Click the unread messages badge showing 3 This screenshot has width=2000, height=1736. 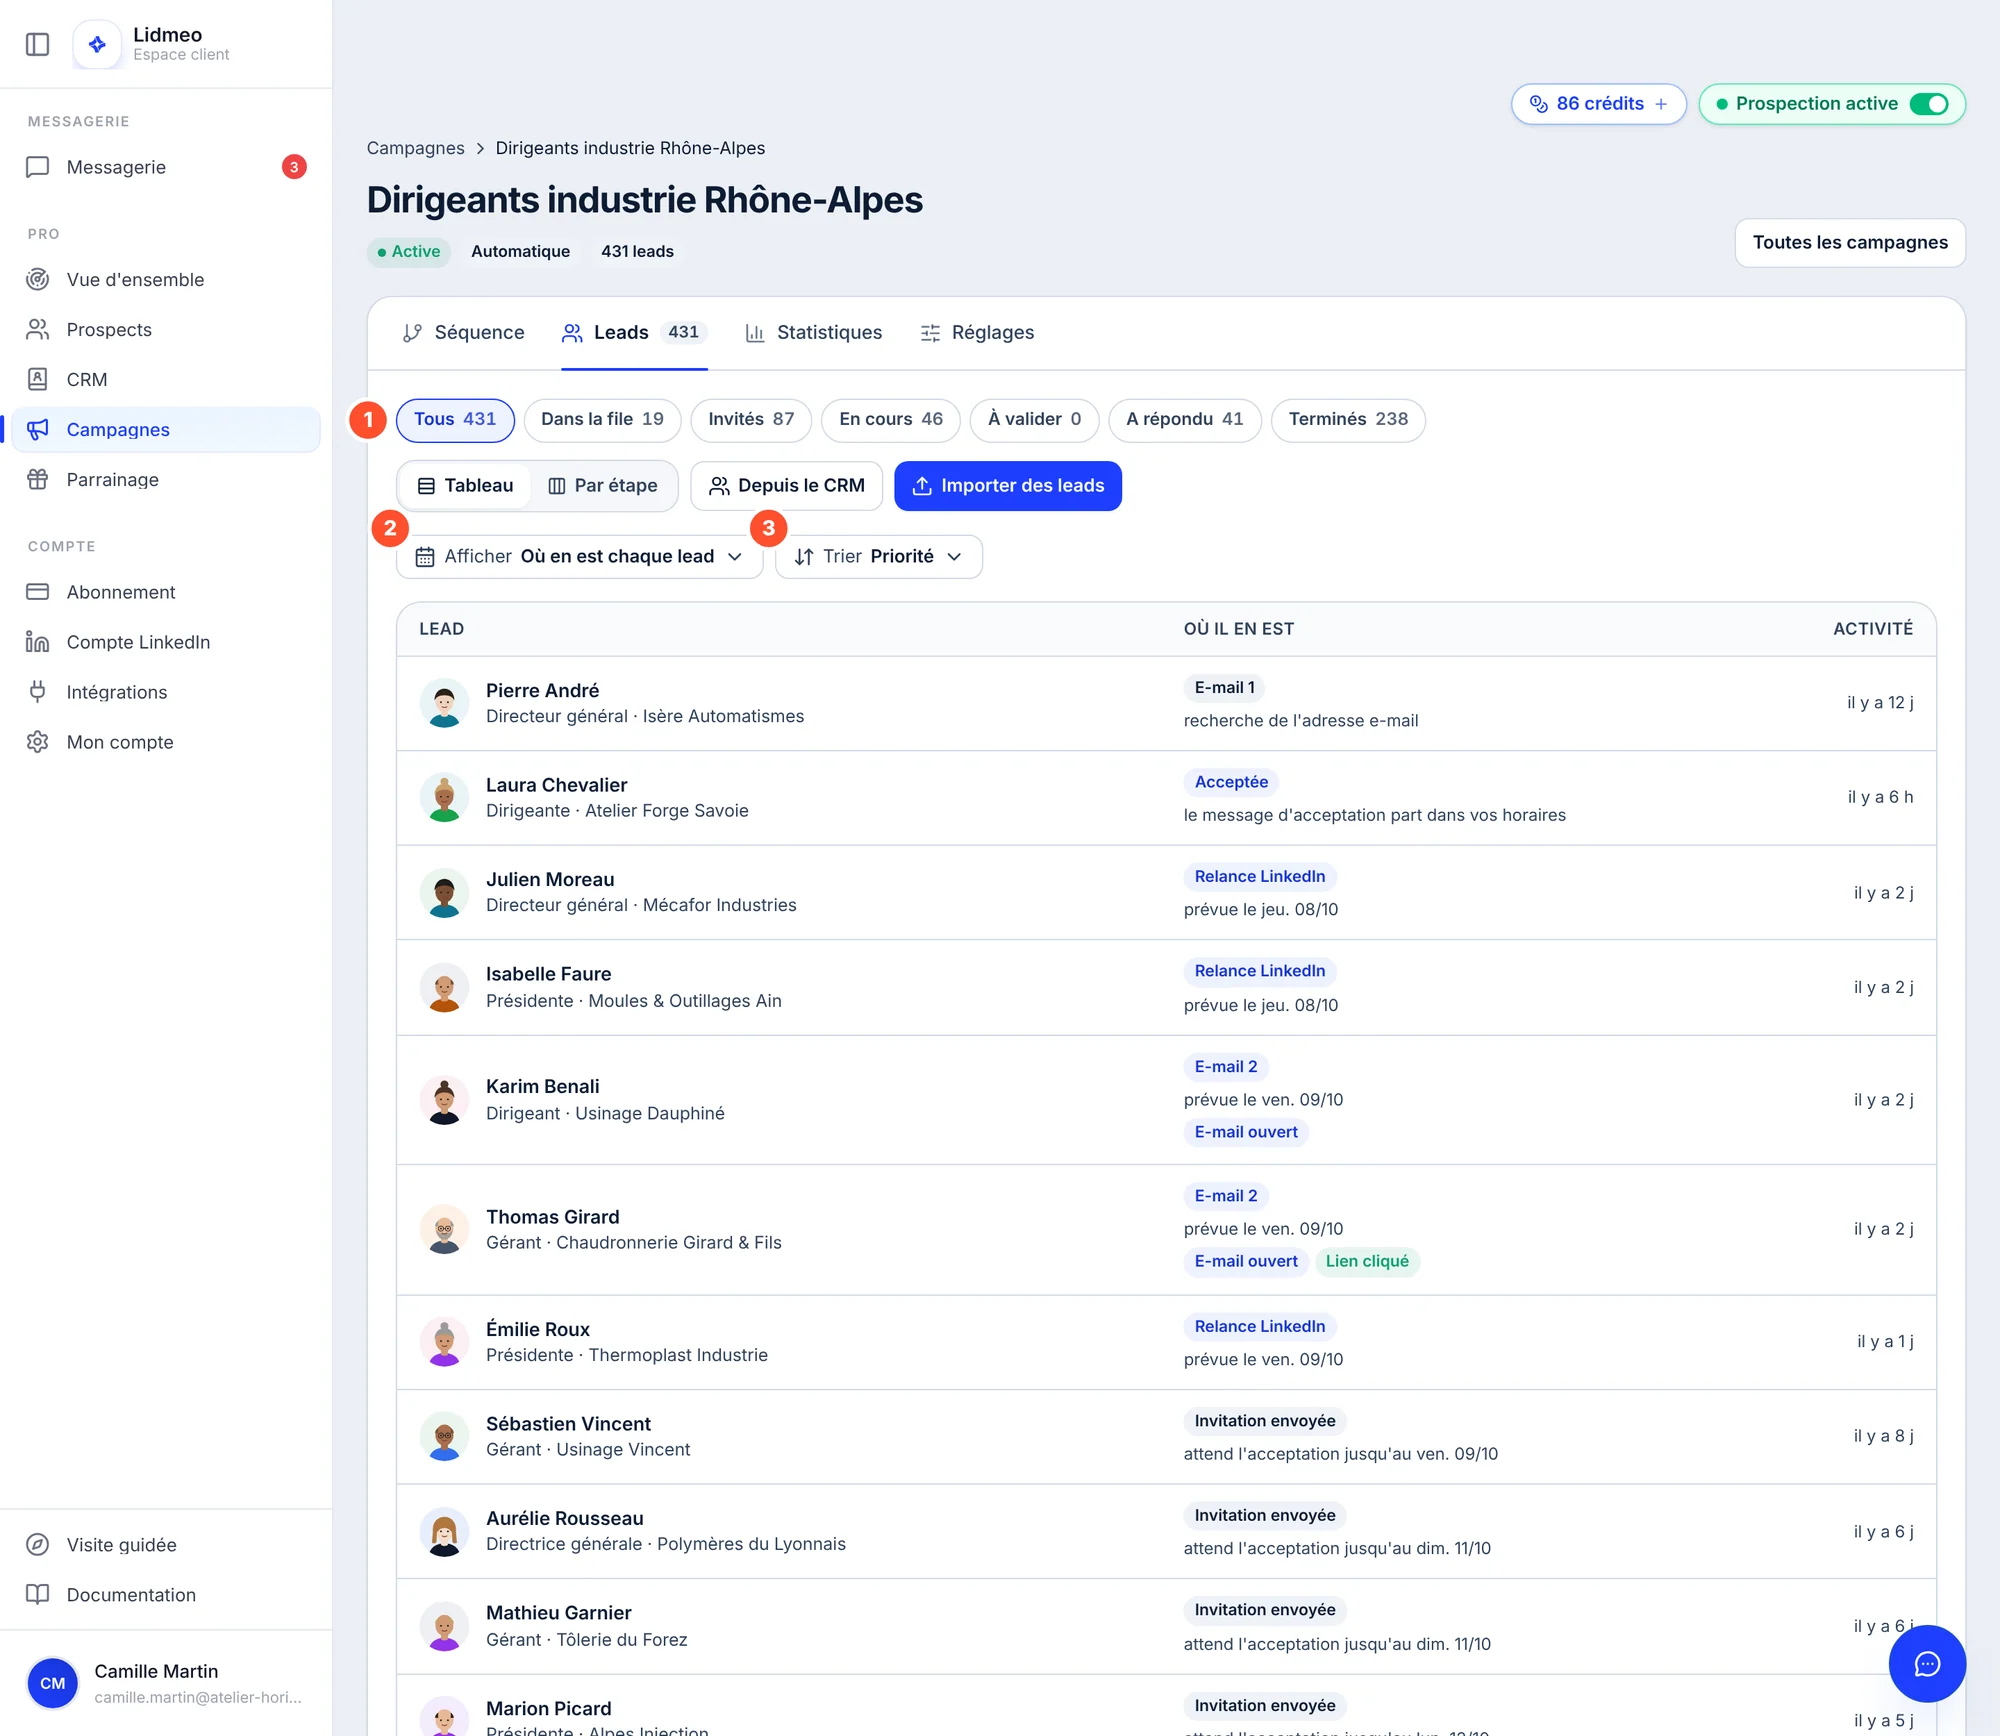[x=294, y=167]
